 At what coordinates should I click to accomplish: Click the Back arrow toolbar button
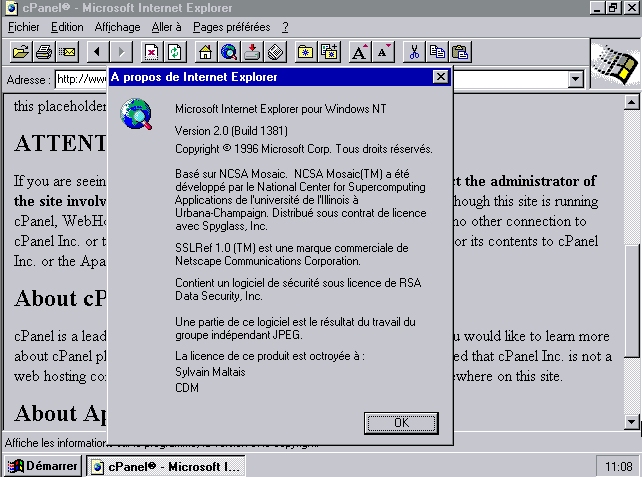pyautogui.click(x=97, y=51)
